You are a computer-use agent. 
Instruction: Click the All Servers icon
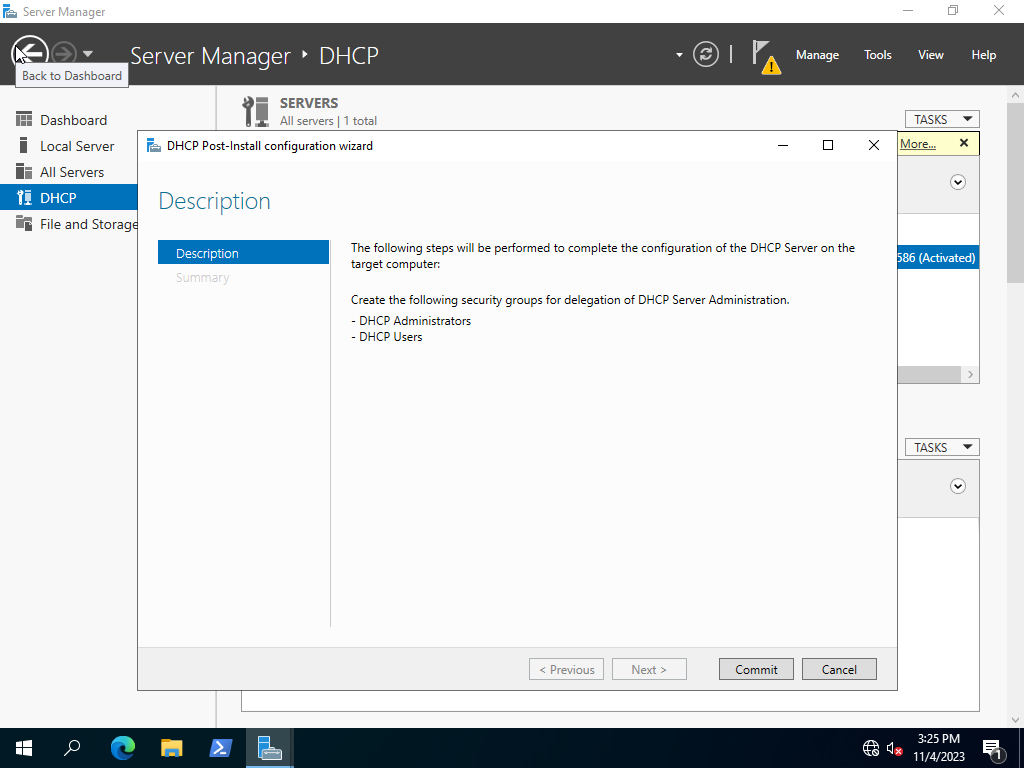pos(24,171)
